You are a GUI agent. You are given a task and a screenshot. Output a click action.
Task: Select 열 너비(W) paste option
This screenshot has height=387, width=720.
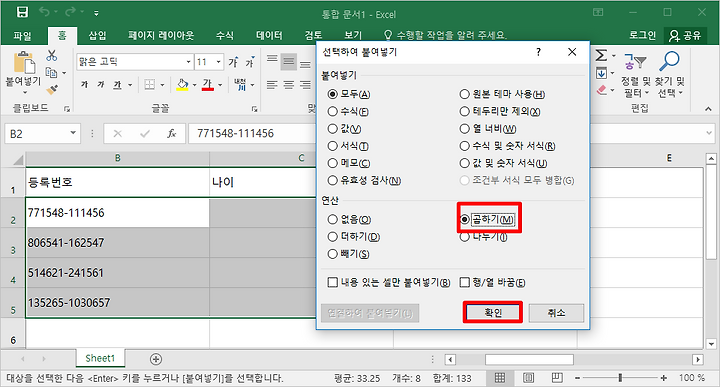(x=488, y=129)
